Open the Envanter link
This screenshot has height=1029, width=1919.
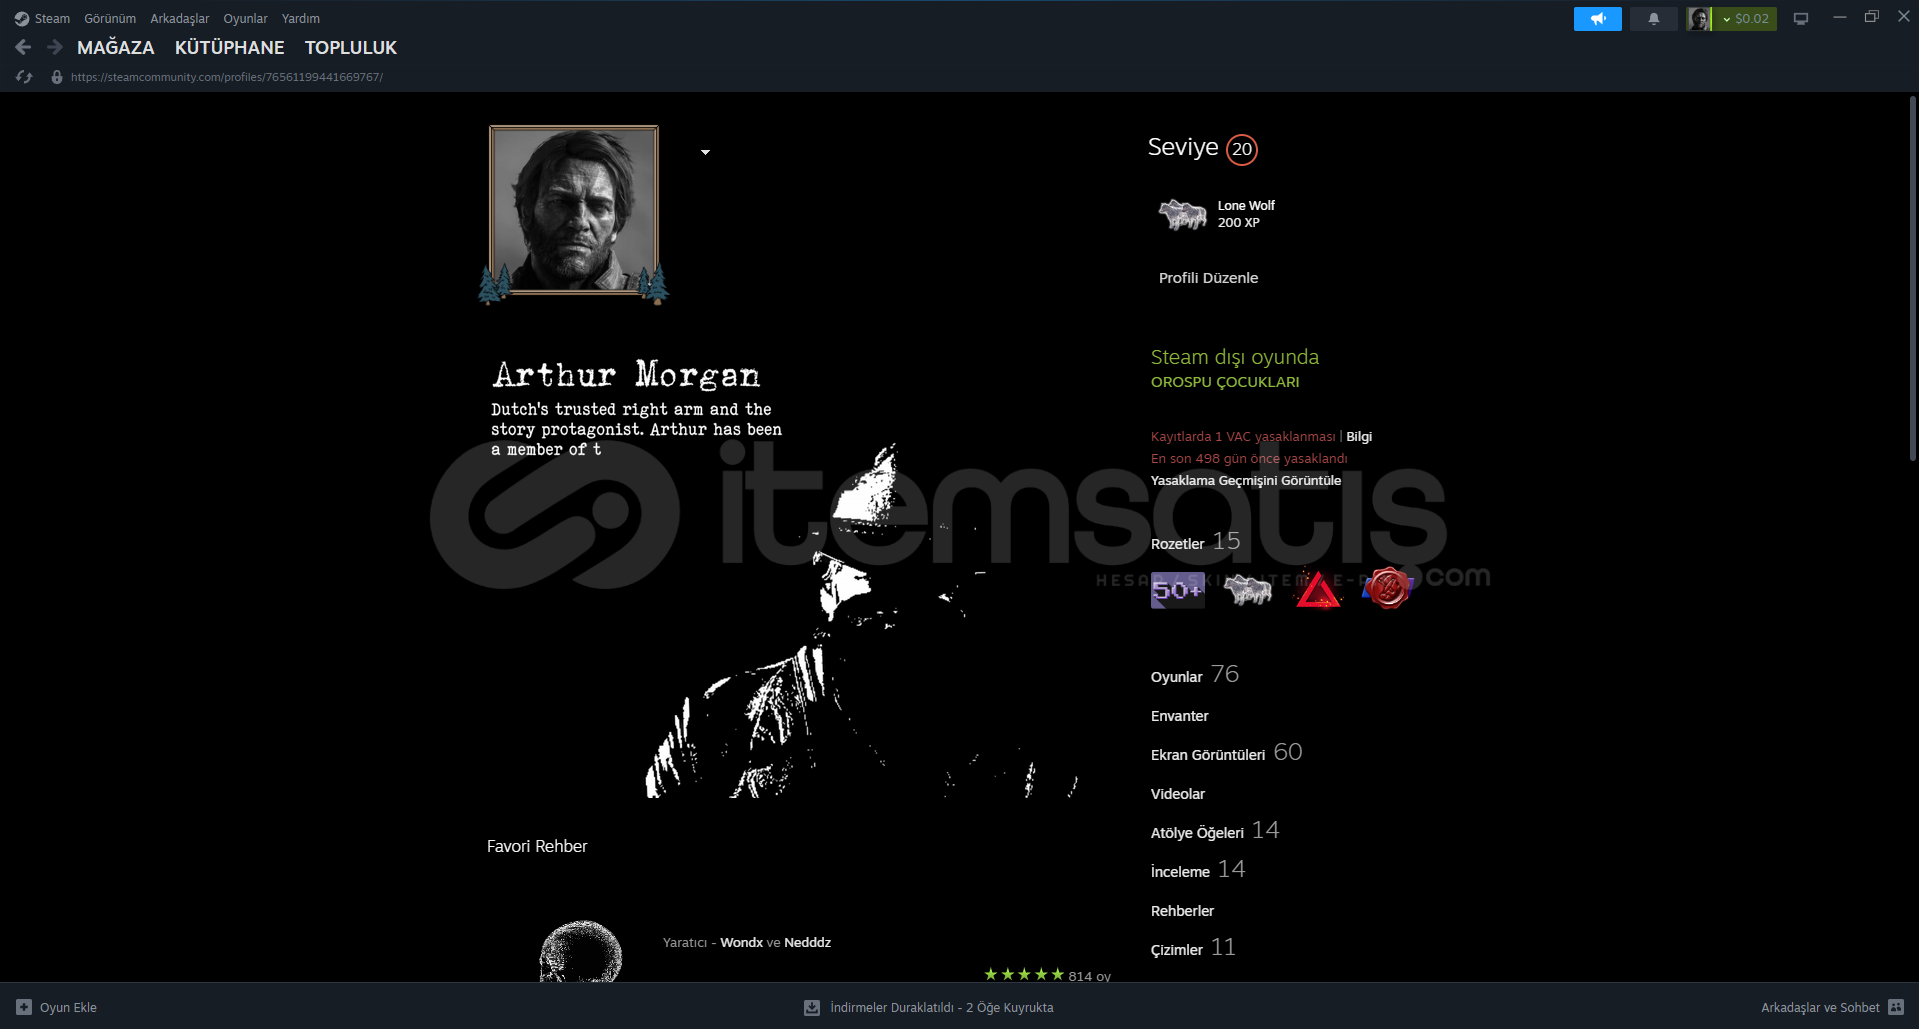1180,716
